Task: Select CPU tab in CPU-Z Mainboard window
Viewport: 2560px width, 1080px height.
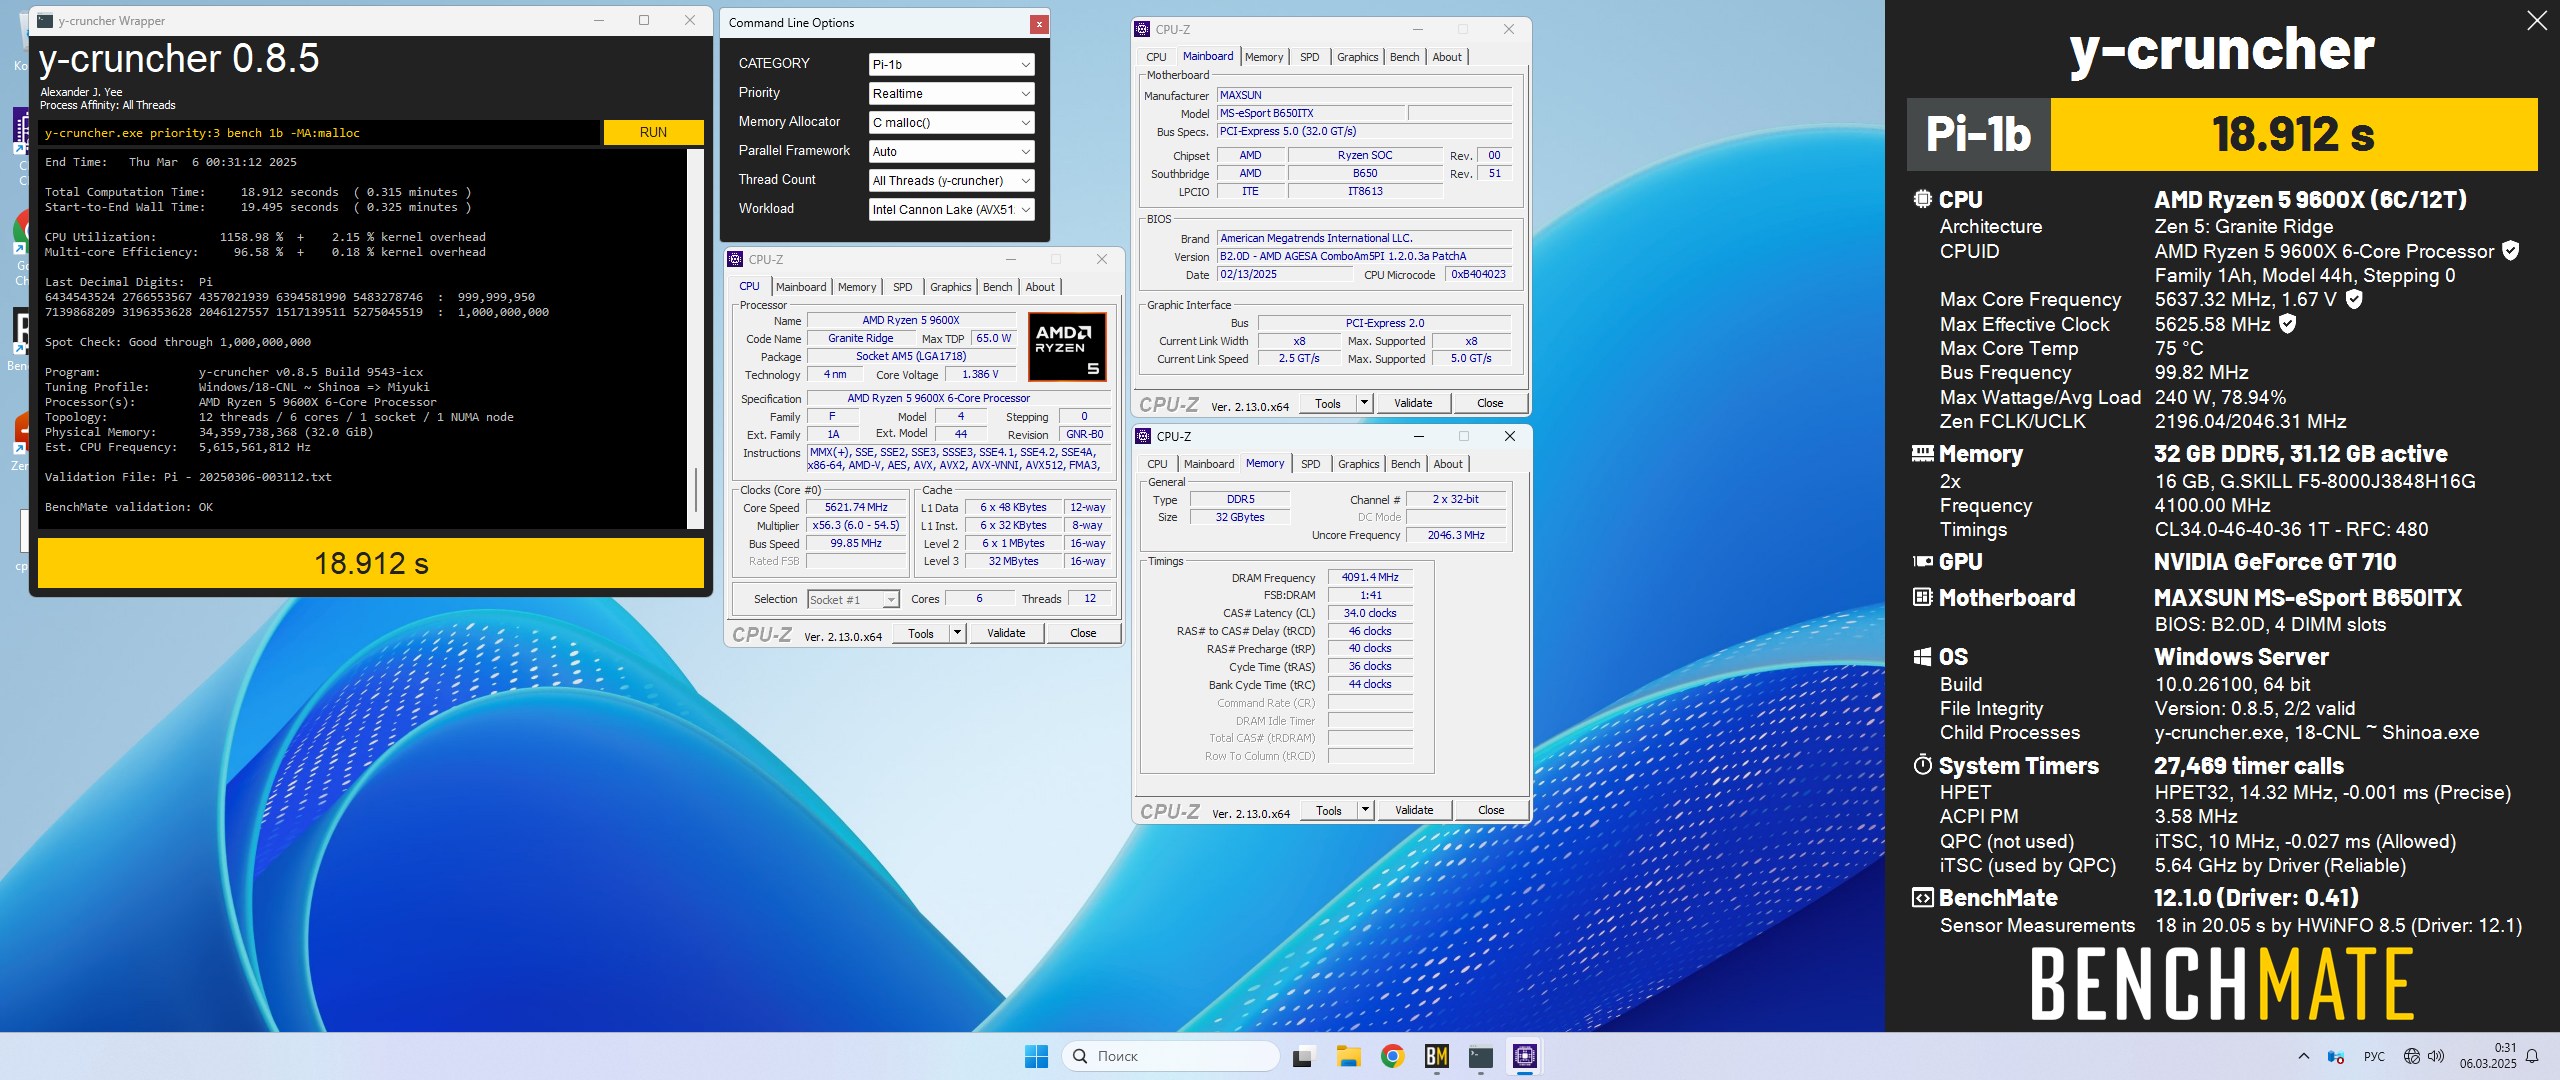Action: click(x=1156, y=57)
